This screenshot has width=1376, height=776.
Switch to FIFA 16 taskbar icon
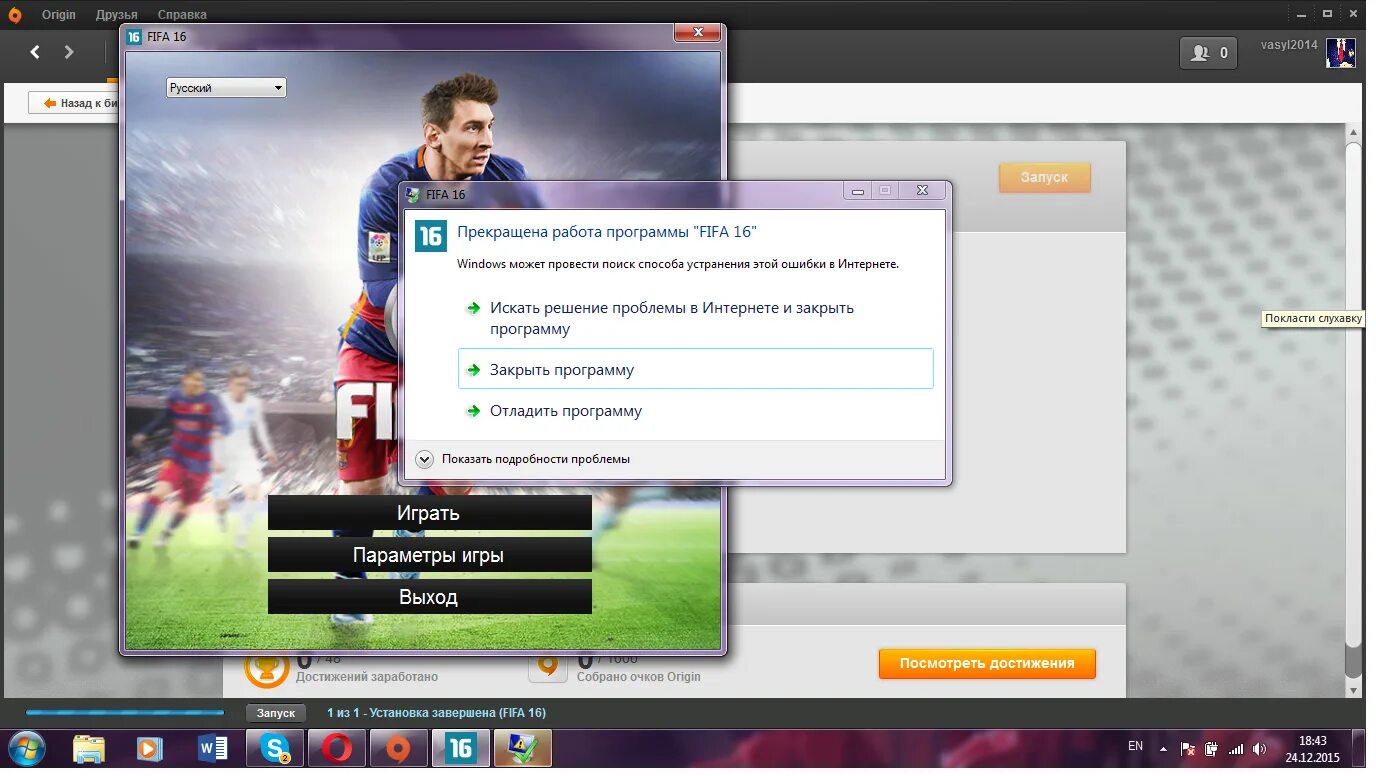coord(461,749)
